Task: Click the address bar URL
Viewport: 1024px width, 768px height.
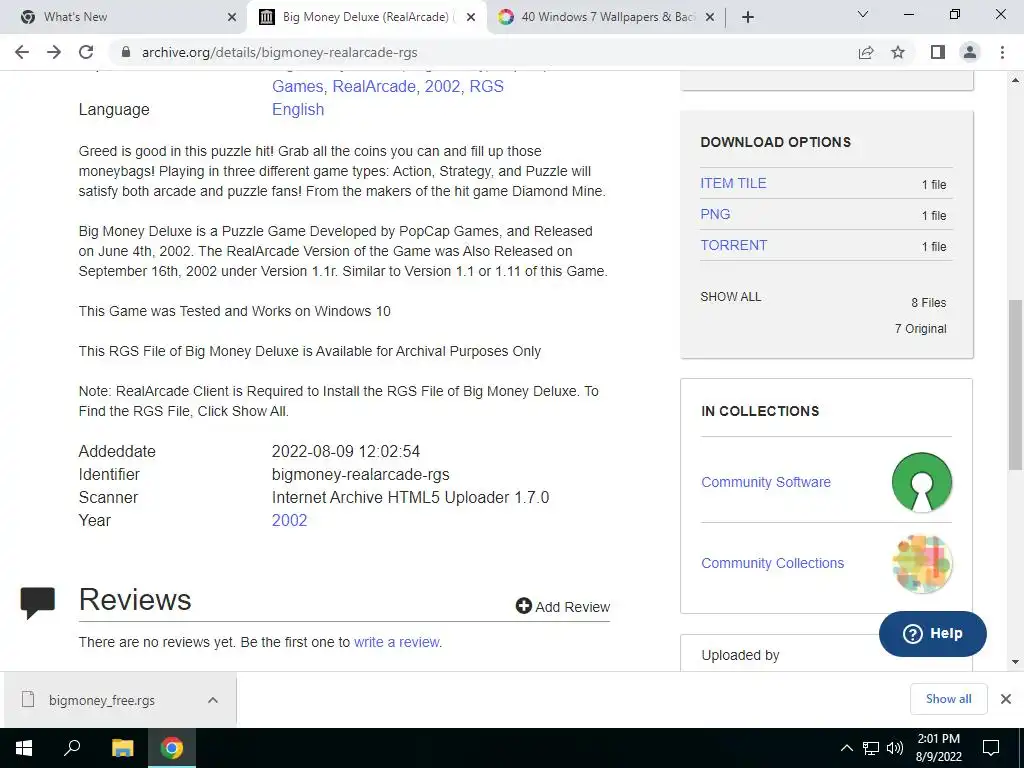Action: (x=280, y=52)
